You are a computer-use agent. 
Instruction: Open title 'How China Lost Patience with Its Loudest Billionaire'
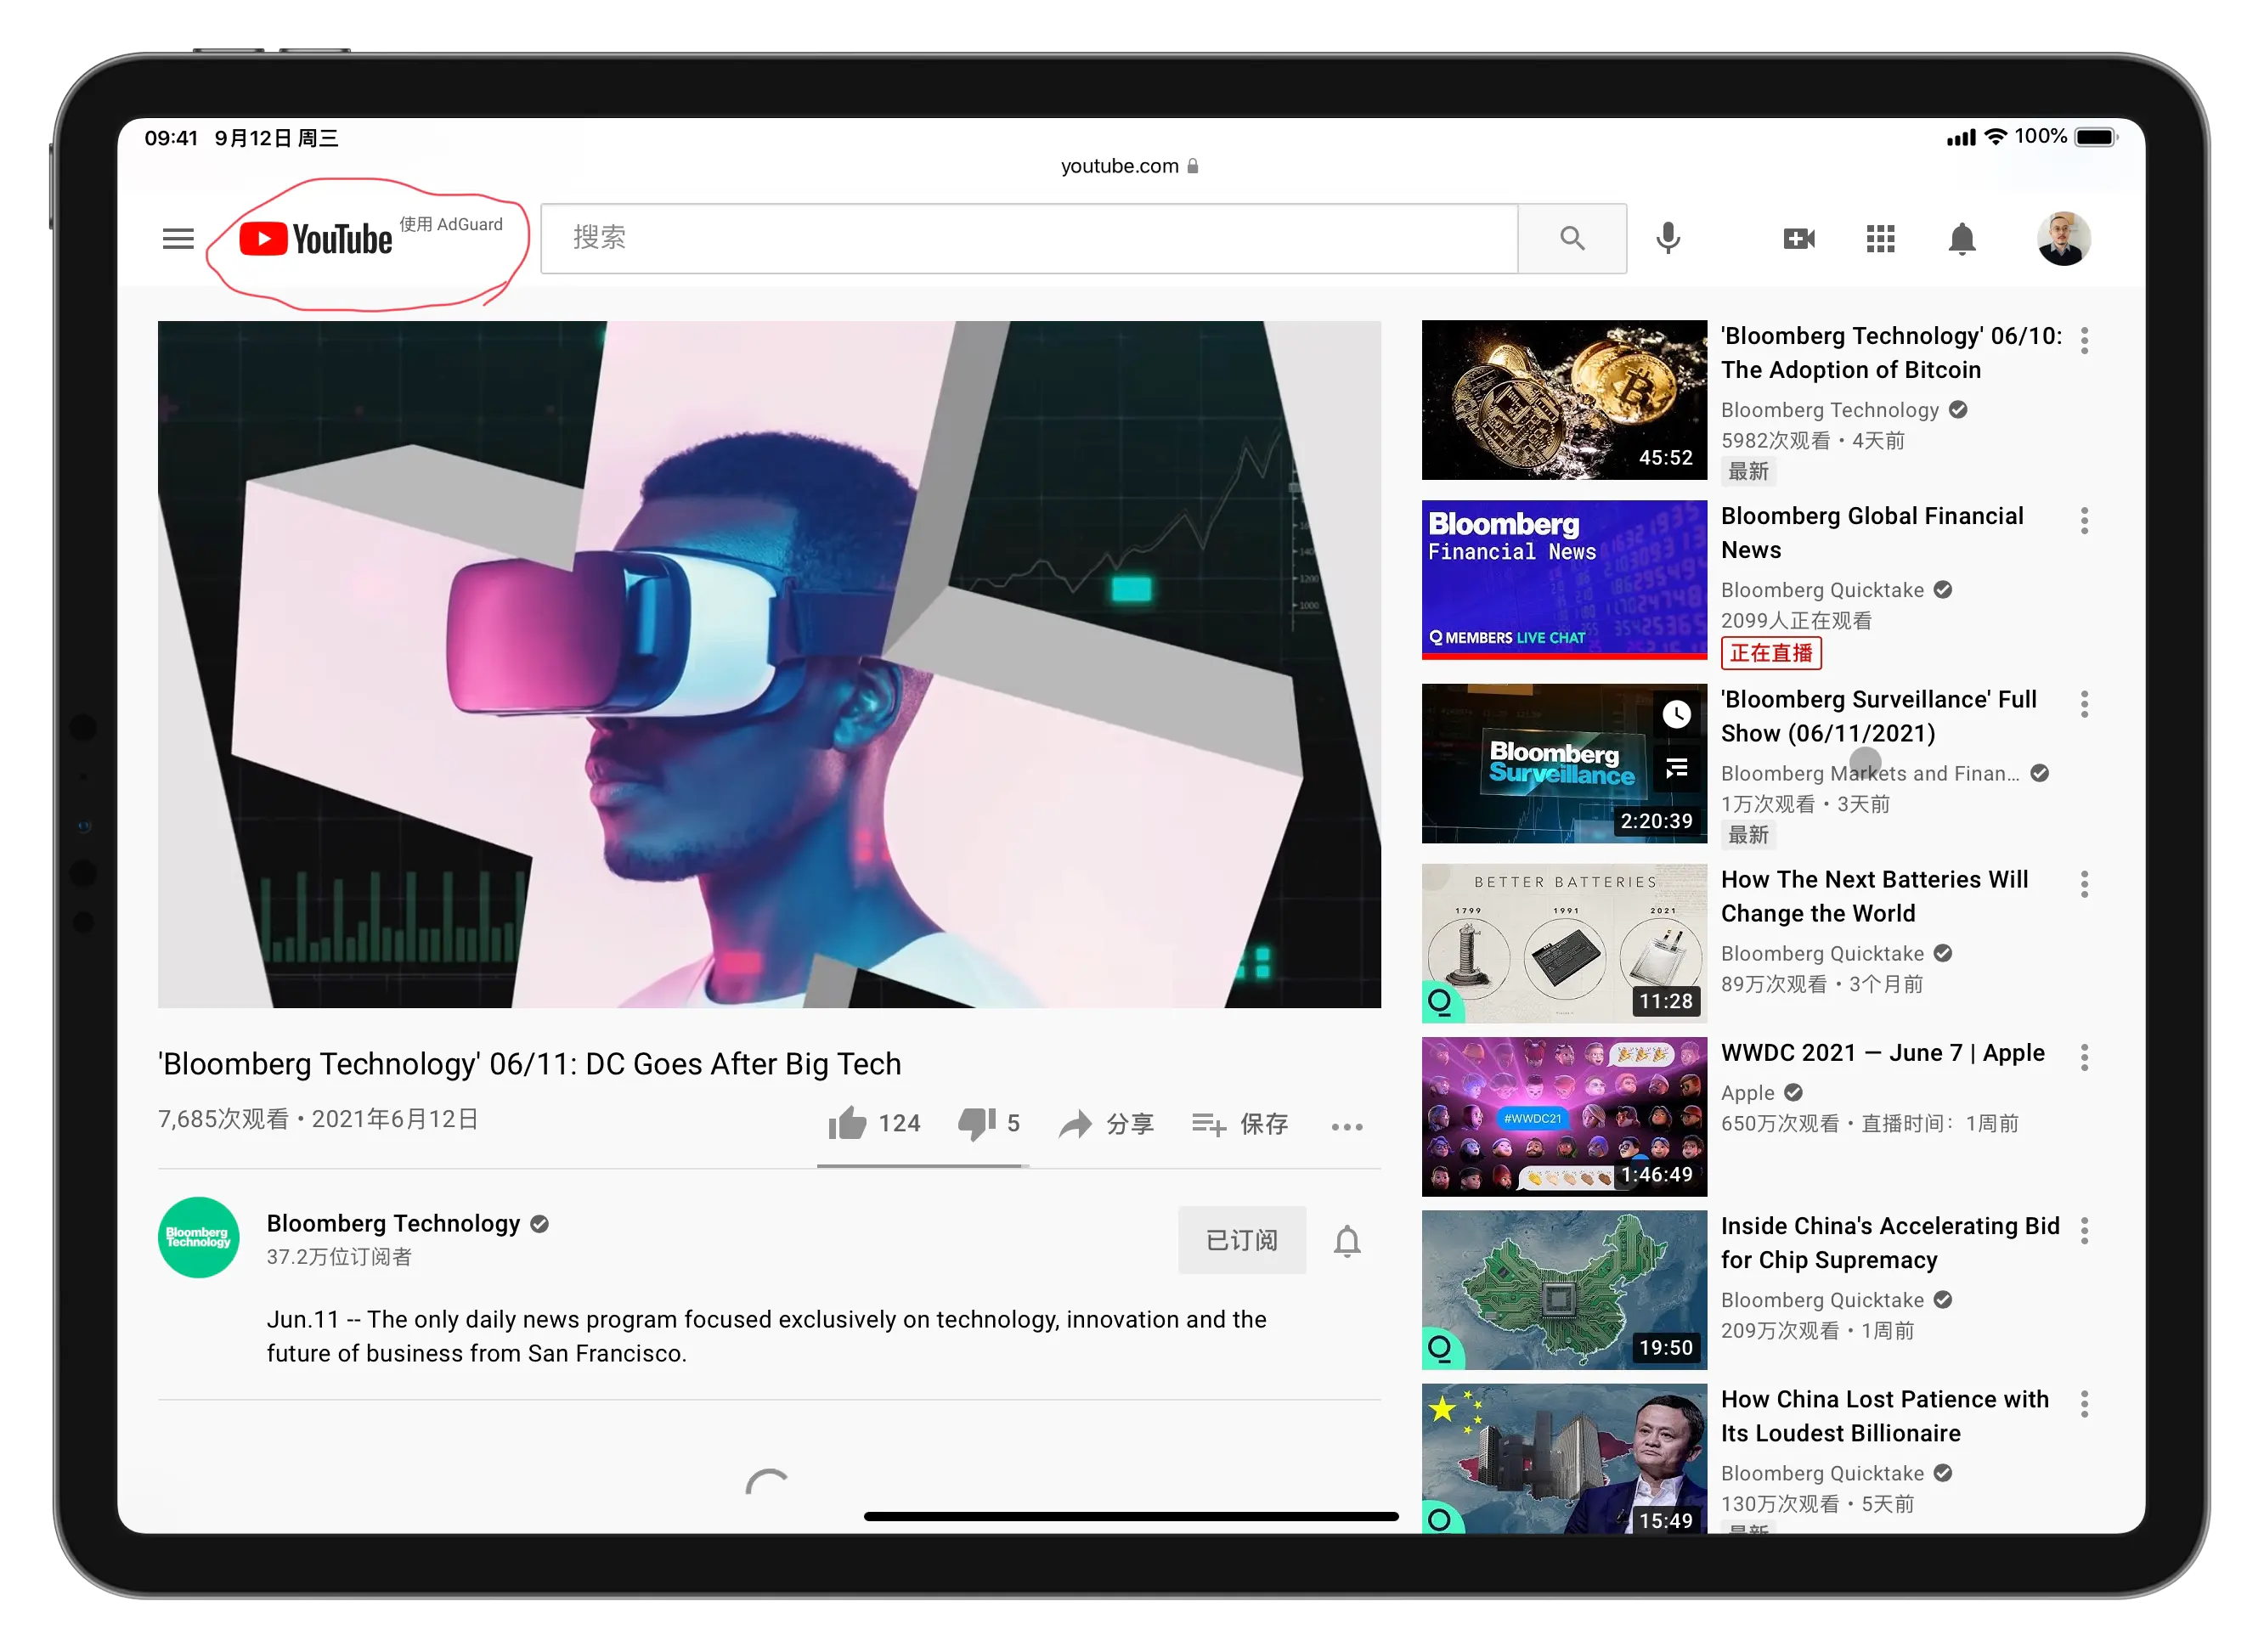(1884, 1416)
